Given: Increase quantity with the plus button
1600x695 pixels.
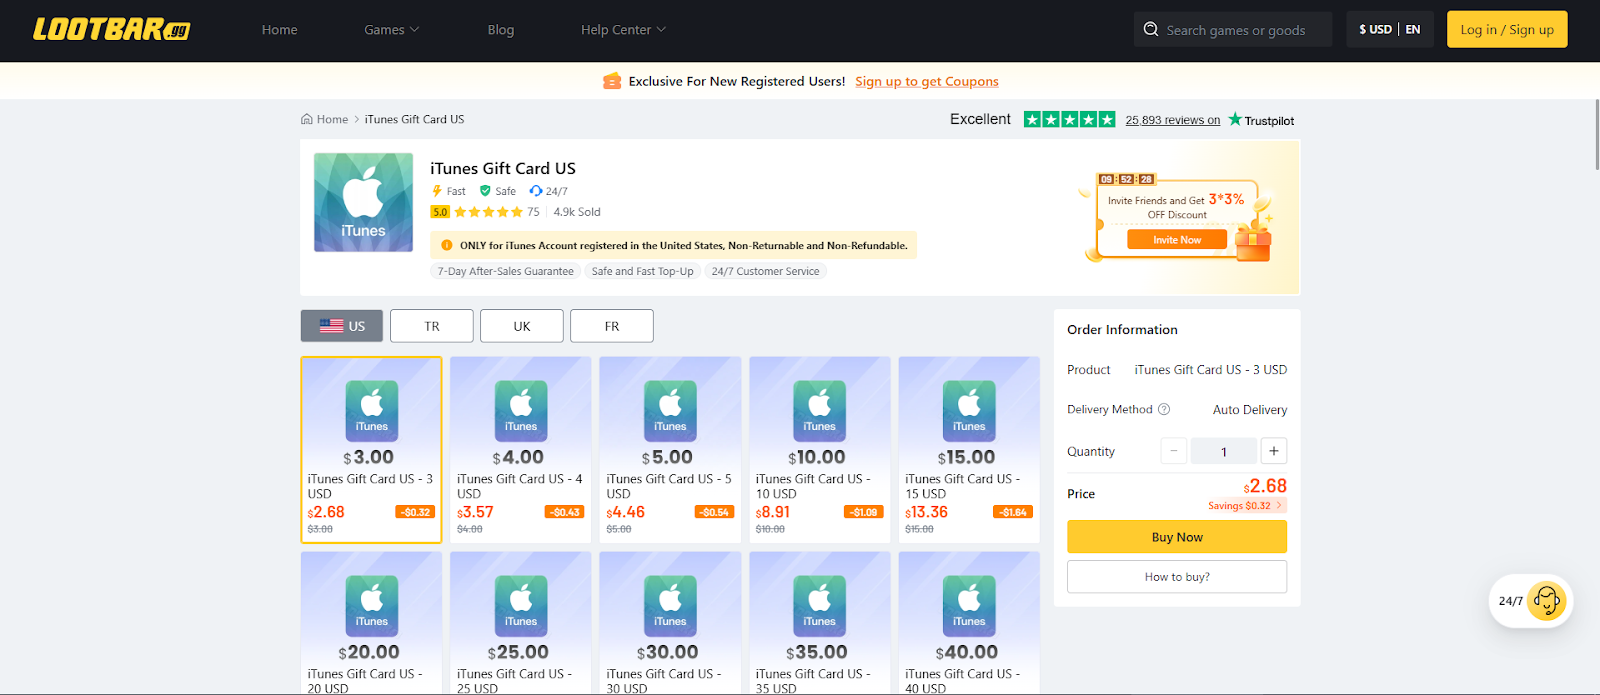Looking at the screenshot, I should point(1273,451).
